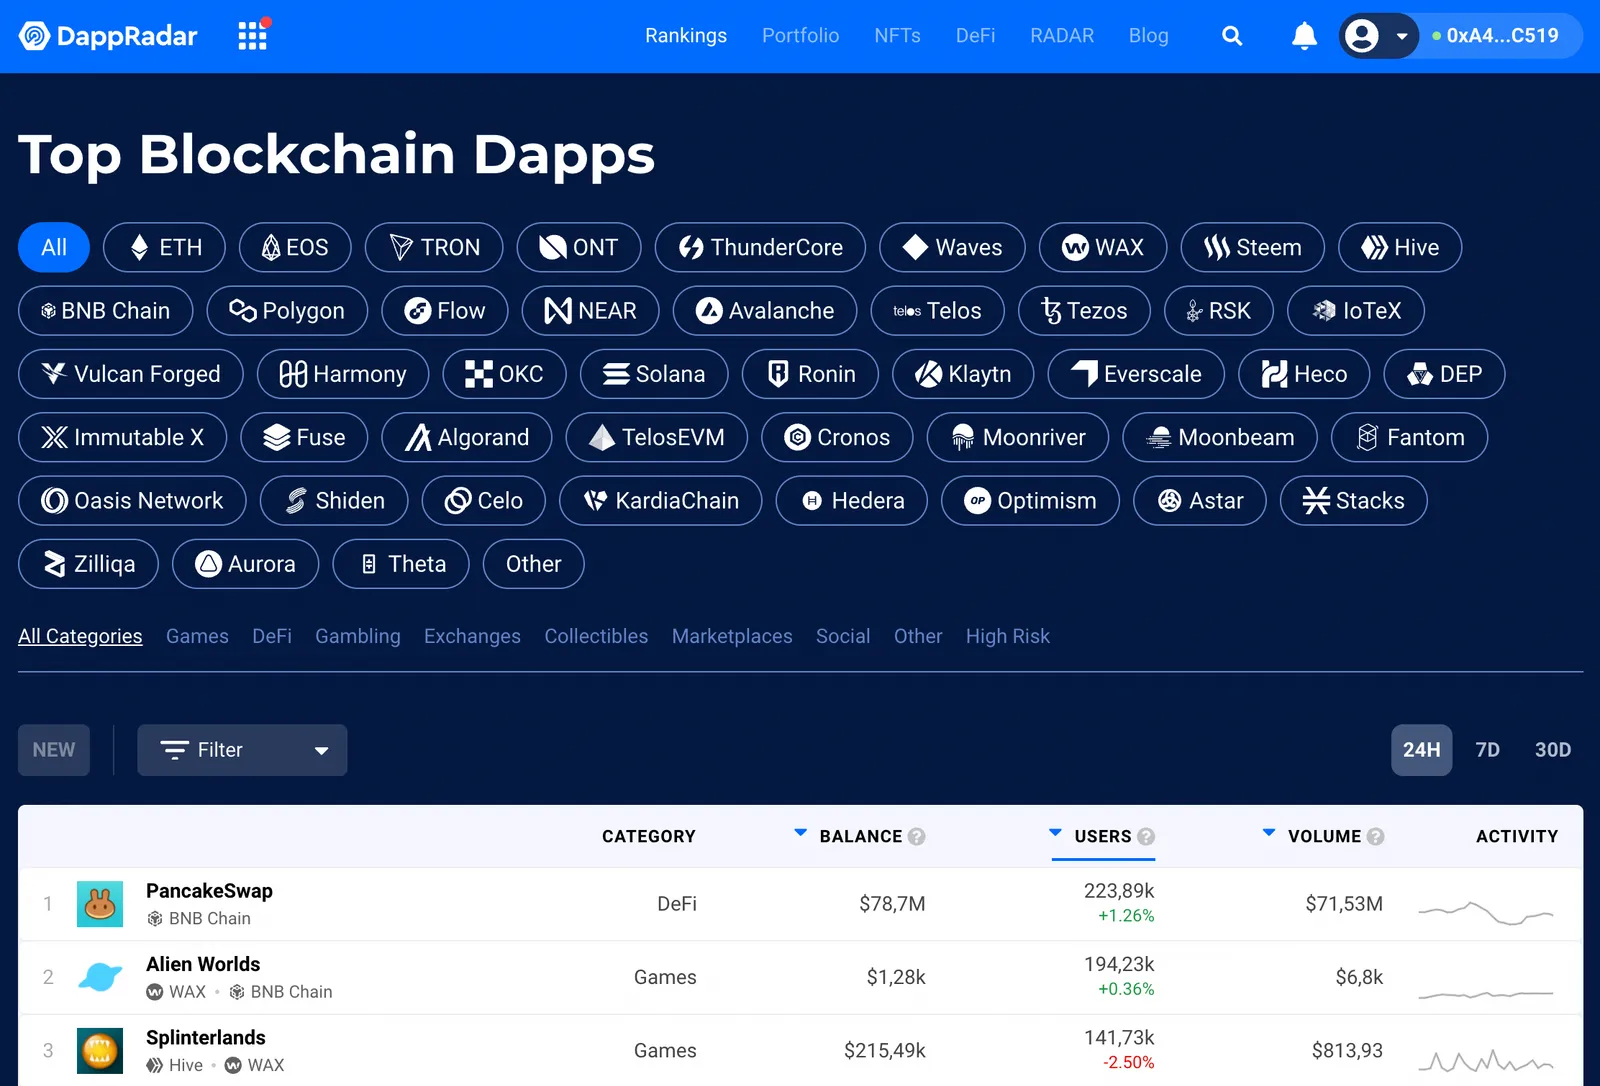
Task: Sort by Volume column
Action: click(1324, 836)
